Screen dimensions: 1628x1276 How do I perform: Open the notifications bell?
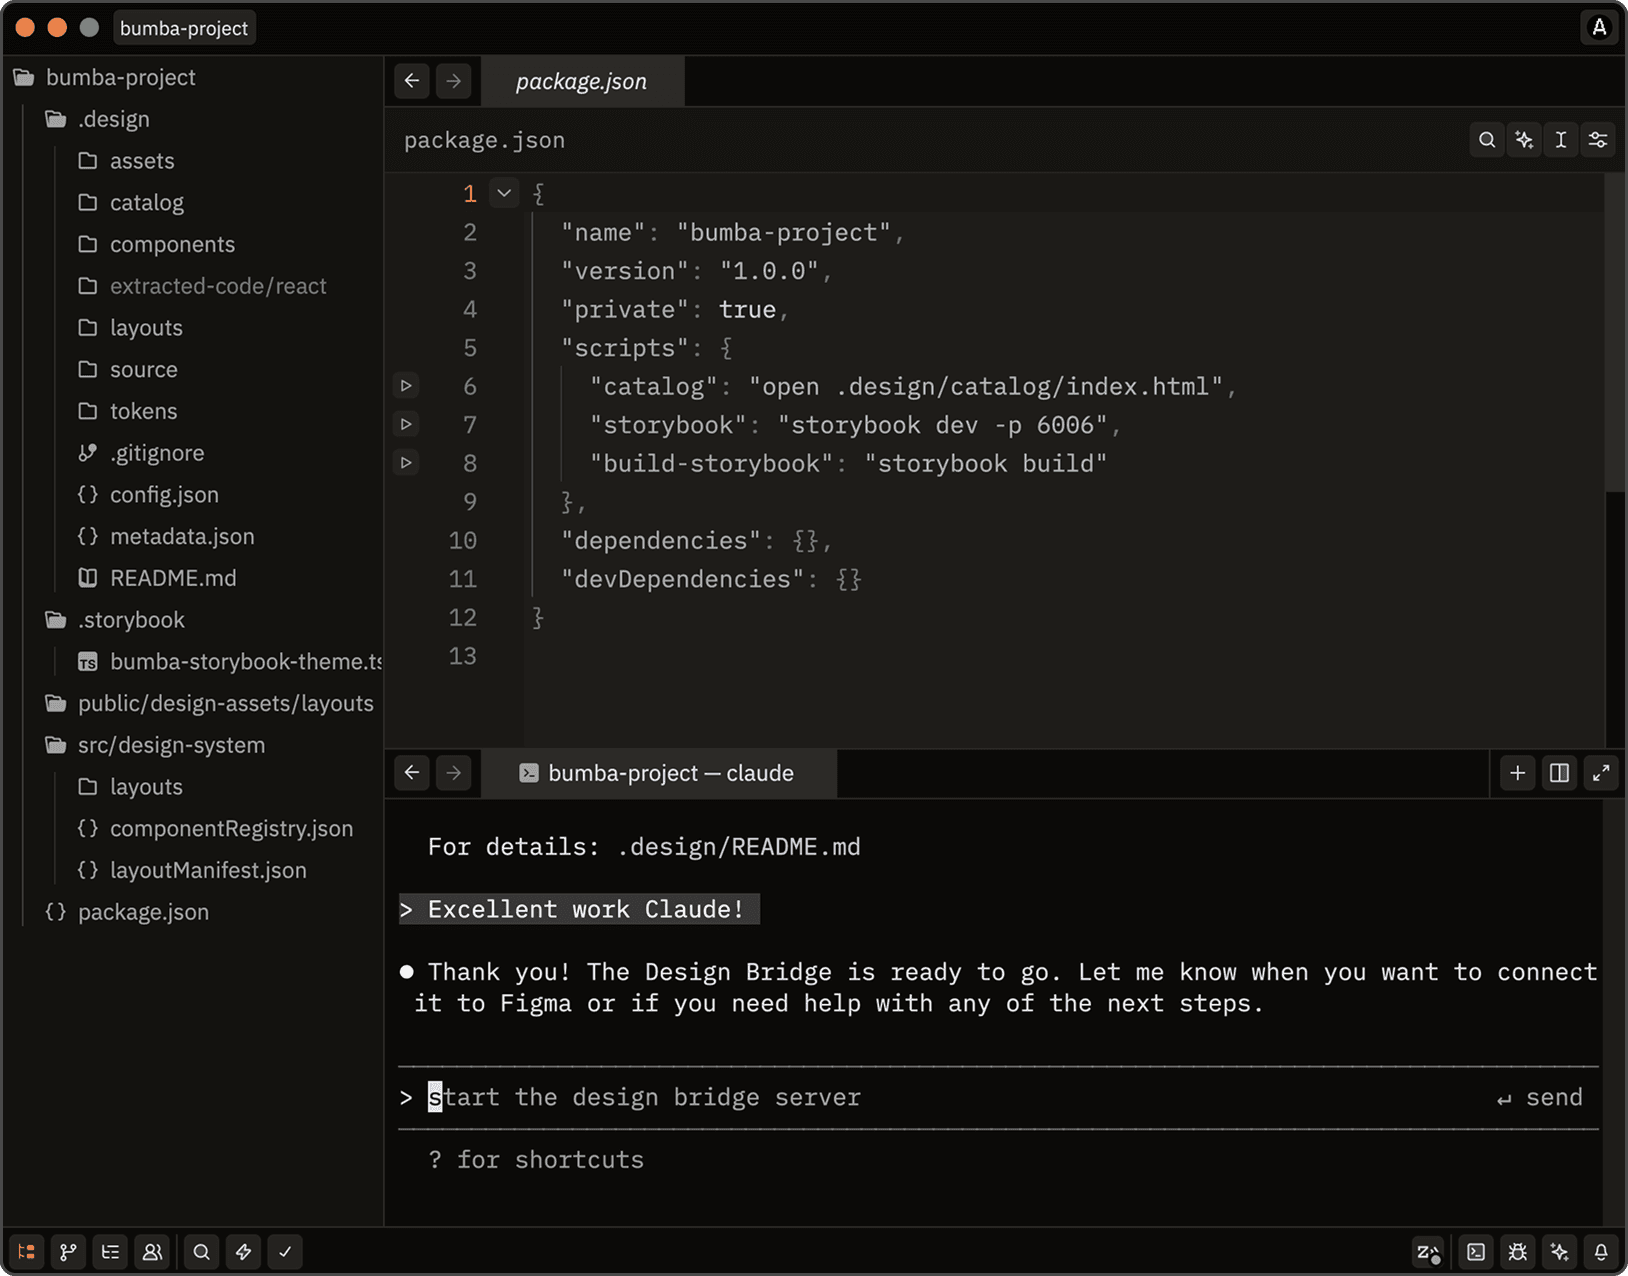pos(1601,1251)
